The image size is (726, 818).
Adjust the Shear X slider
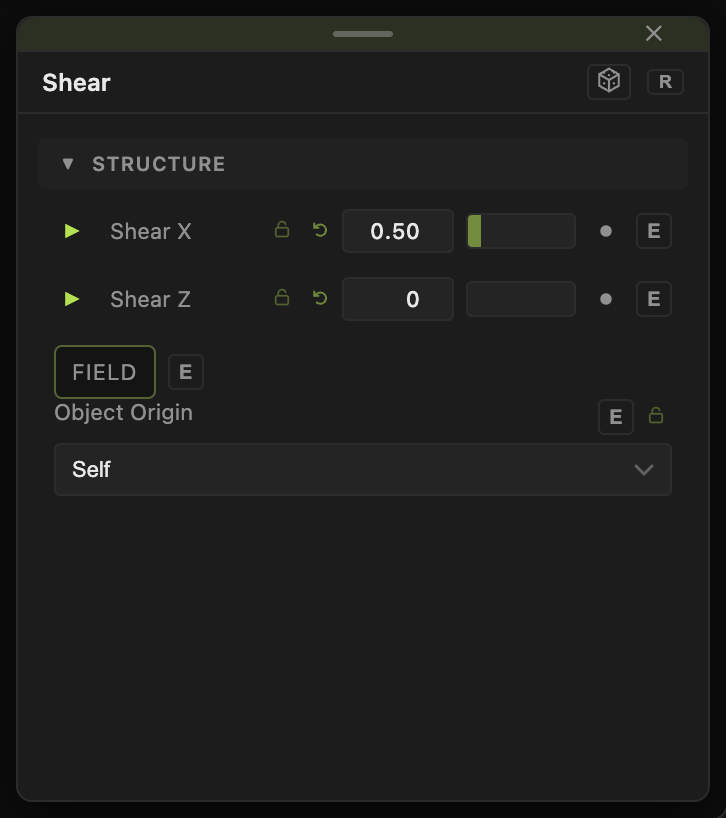[521, 231]
